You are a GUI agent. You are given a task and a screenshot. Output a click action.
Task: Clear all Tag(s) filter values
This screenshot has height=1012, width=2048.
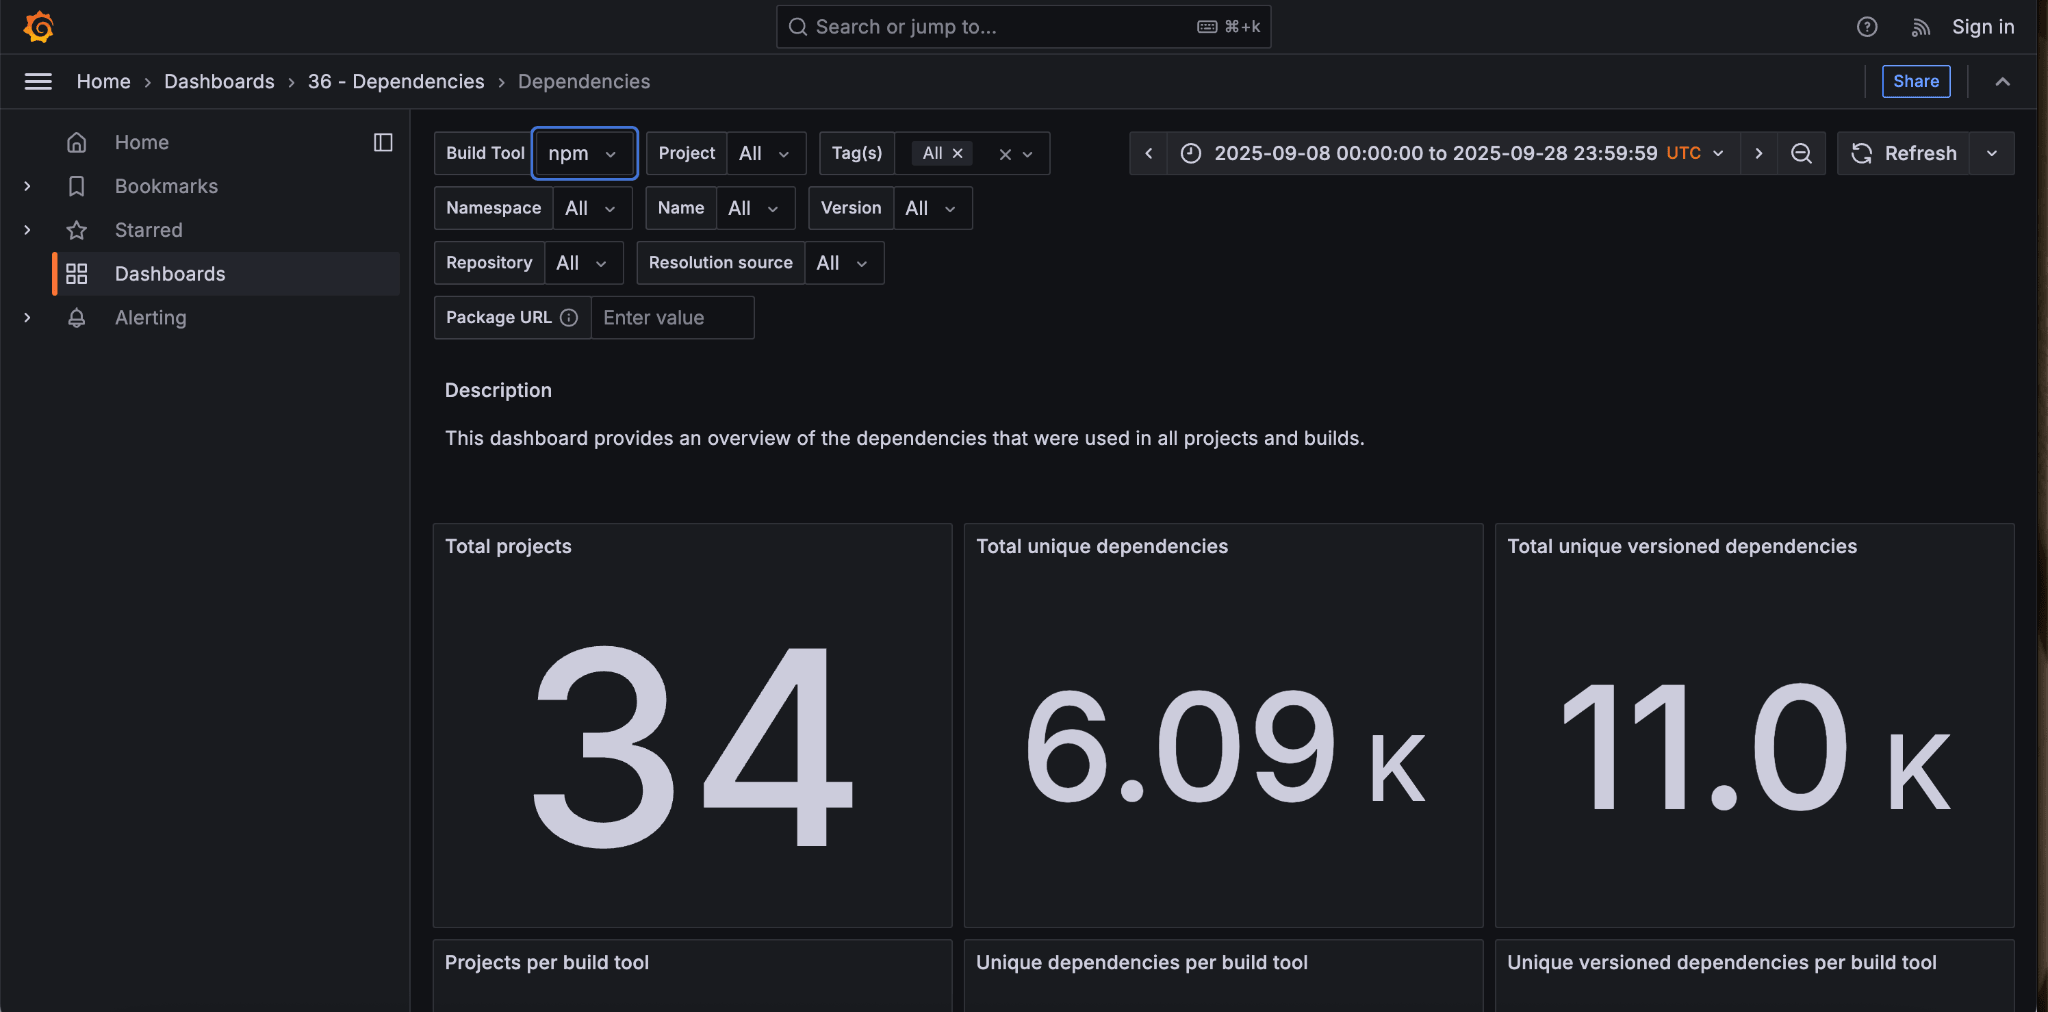coord(1005,154)
